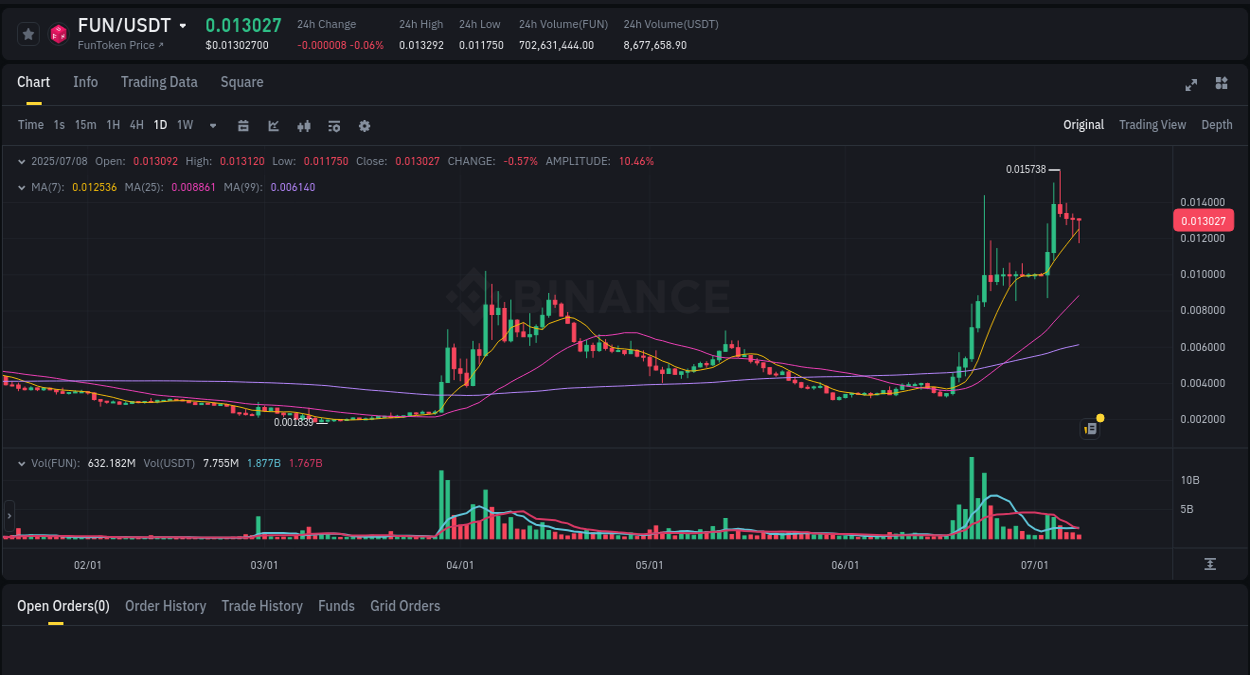The image size is (1250, 675).
Task: Collapse the moving averages row chevron
Action: click(x=22, y=186)
